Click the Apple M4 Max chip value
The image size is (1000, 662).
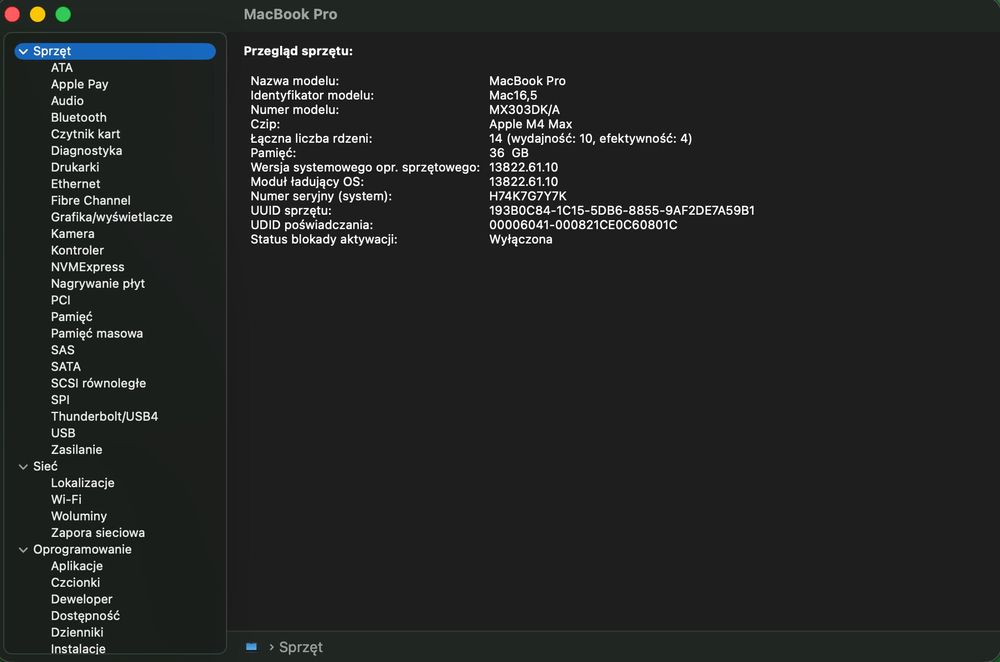(x=531, y=124)
